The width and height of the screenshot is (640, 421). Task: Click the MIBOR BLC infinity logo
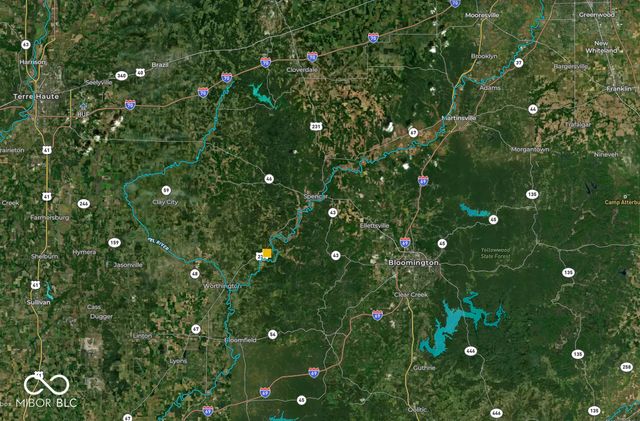click(x=46, y=385)
